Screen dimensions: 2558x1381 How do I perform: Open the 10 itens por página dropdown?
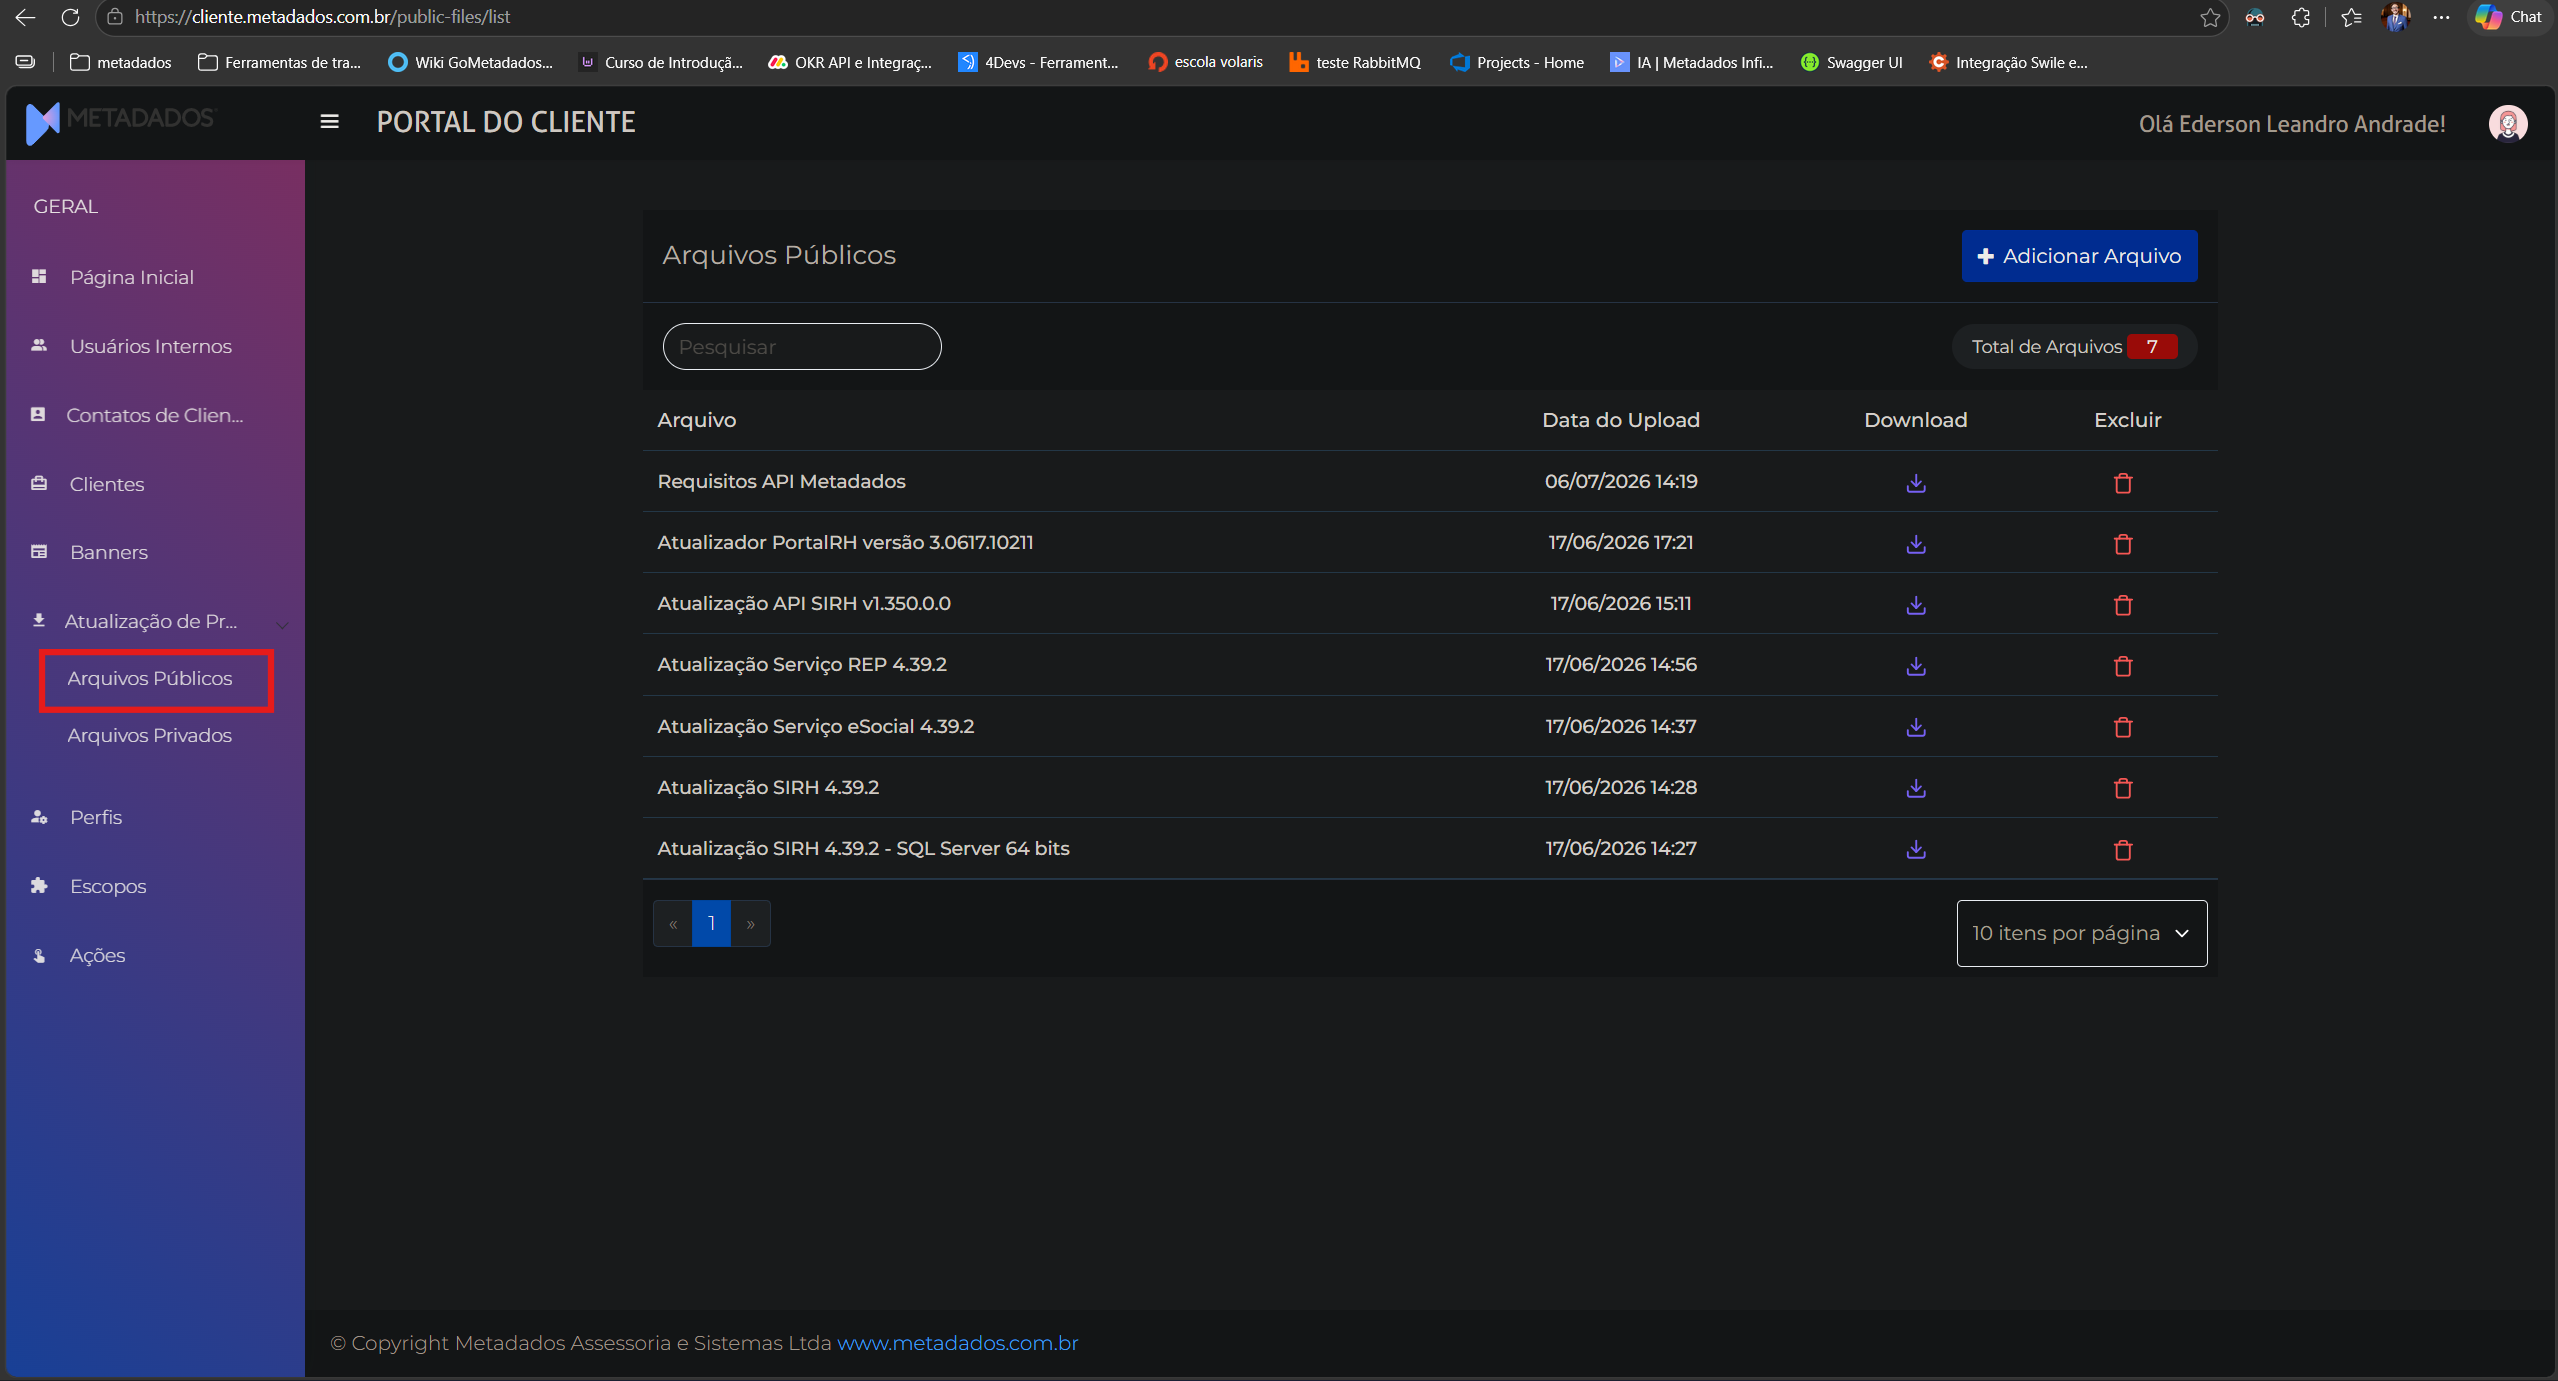point(2081,933)
